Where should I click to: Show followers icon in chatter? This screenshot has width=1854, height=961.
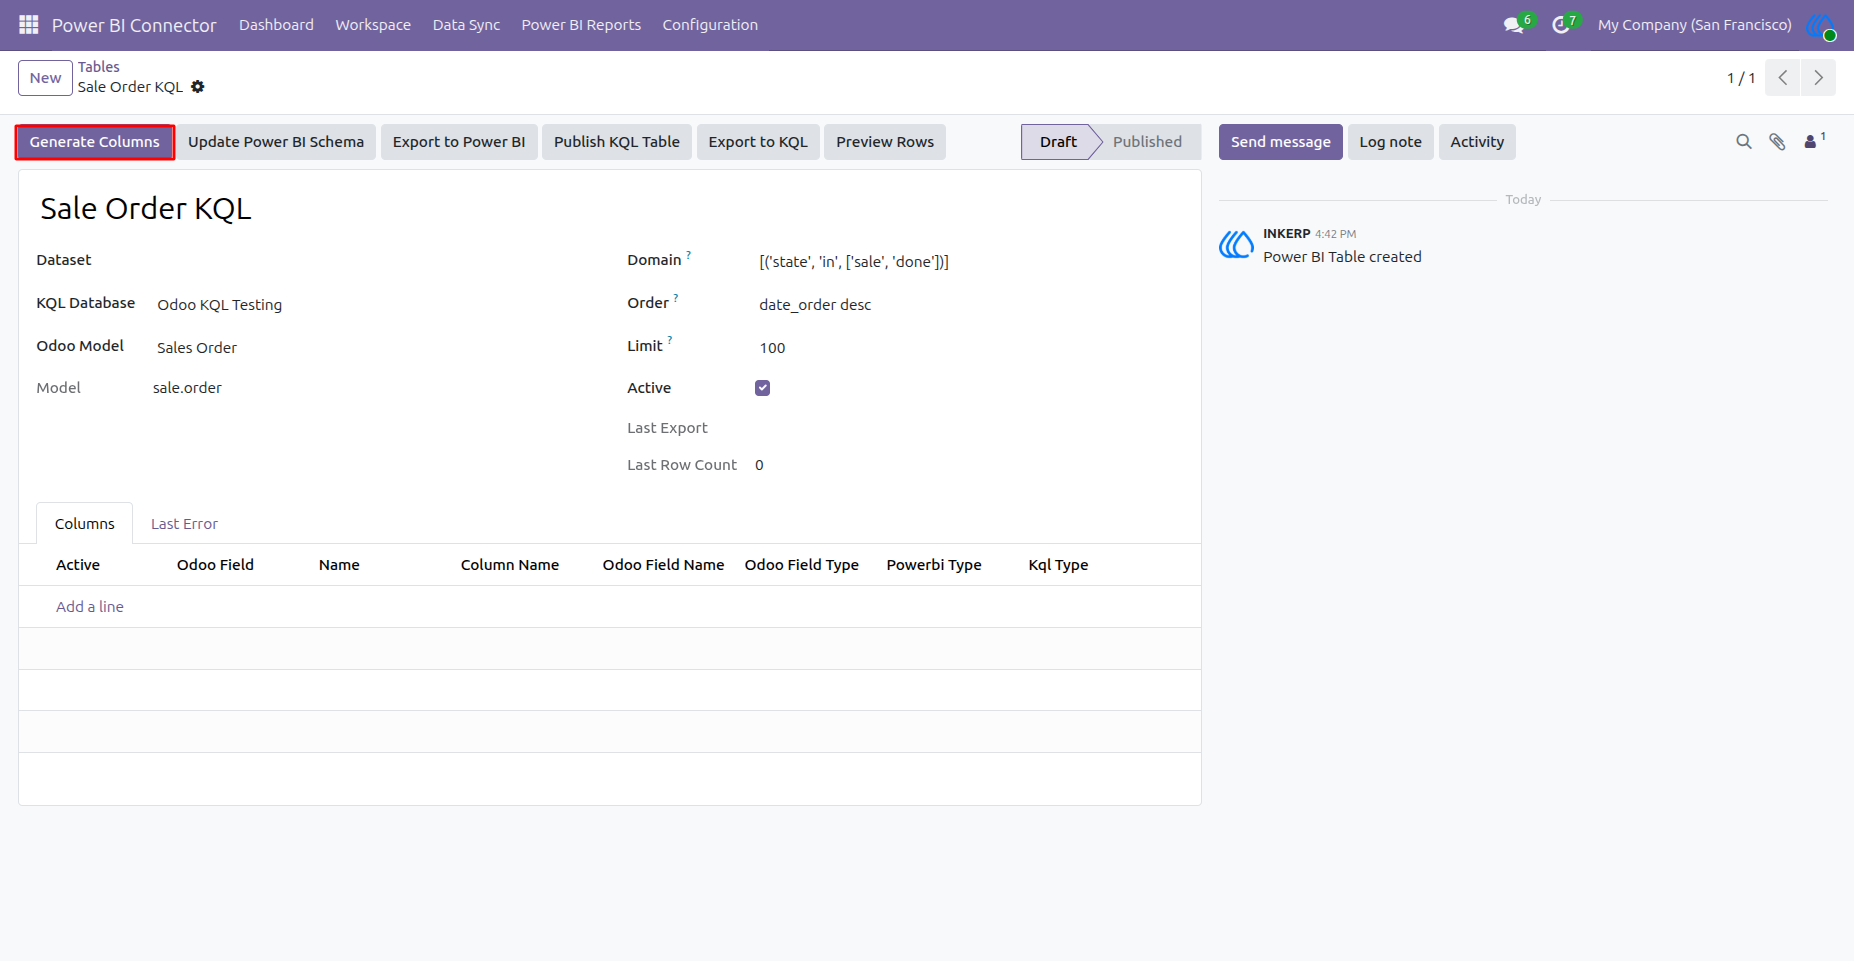(1813, 141)
